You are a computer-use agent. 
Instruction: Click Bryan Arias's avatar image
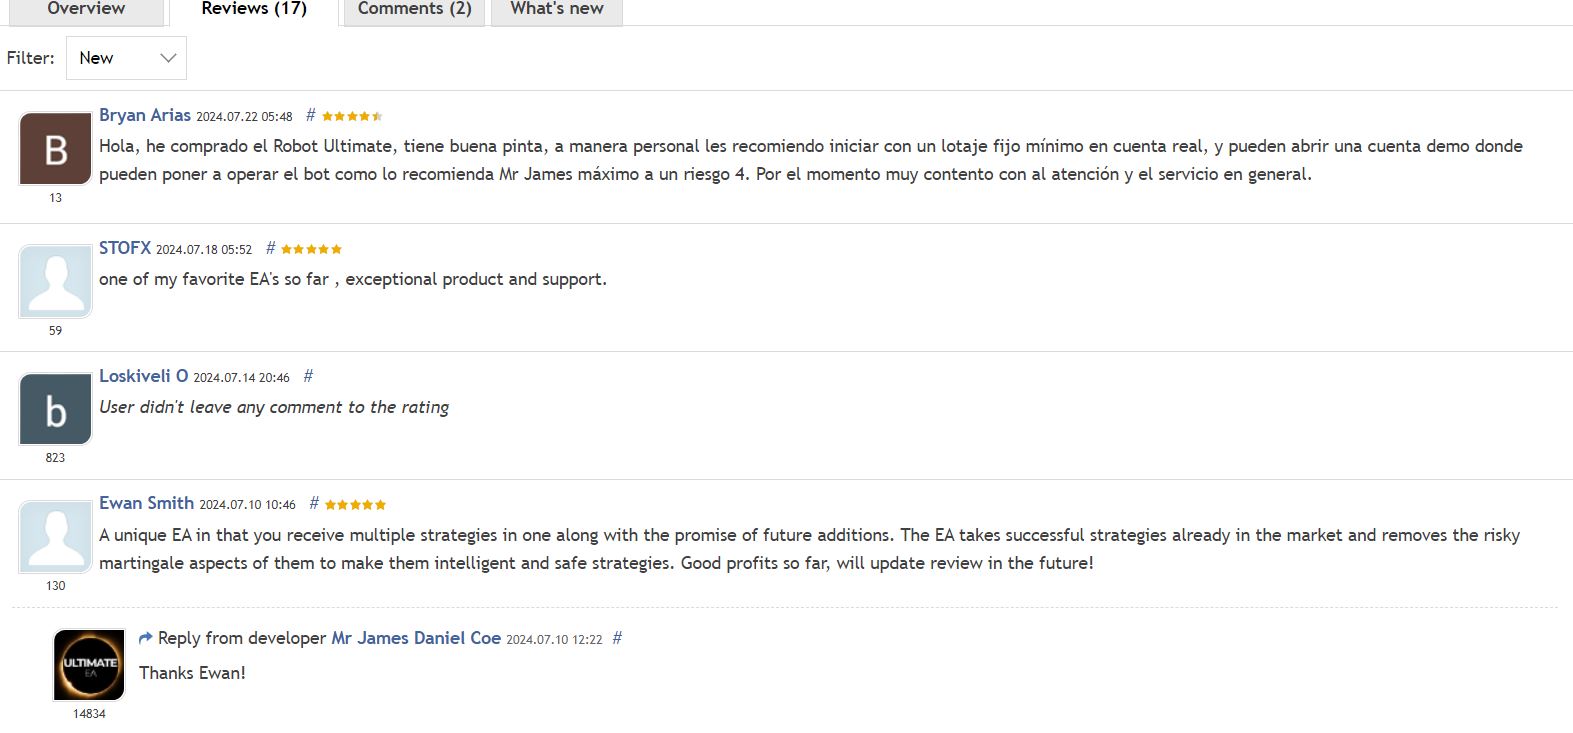[55, 147]
